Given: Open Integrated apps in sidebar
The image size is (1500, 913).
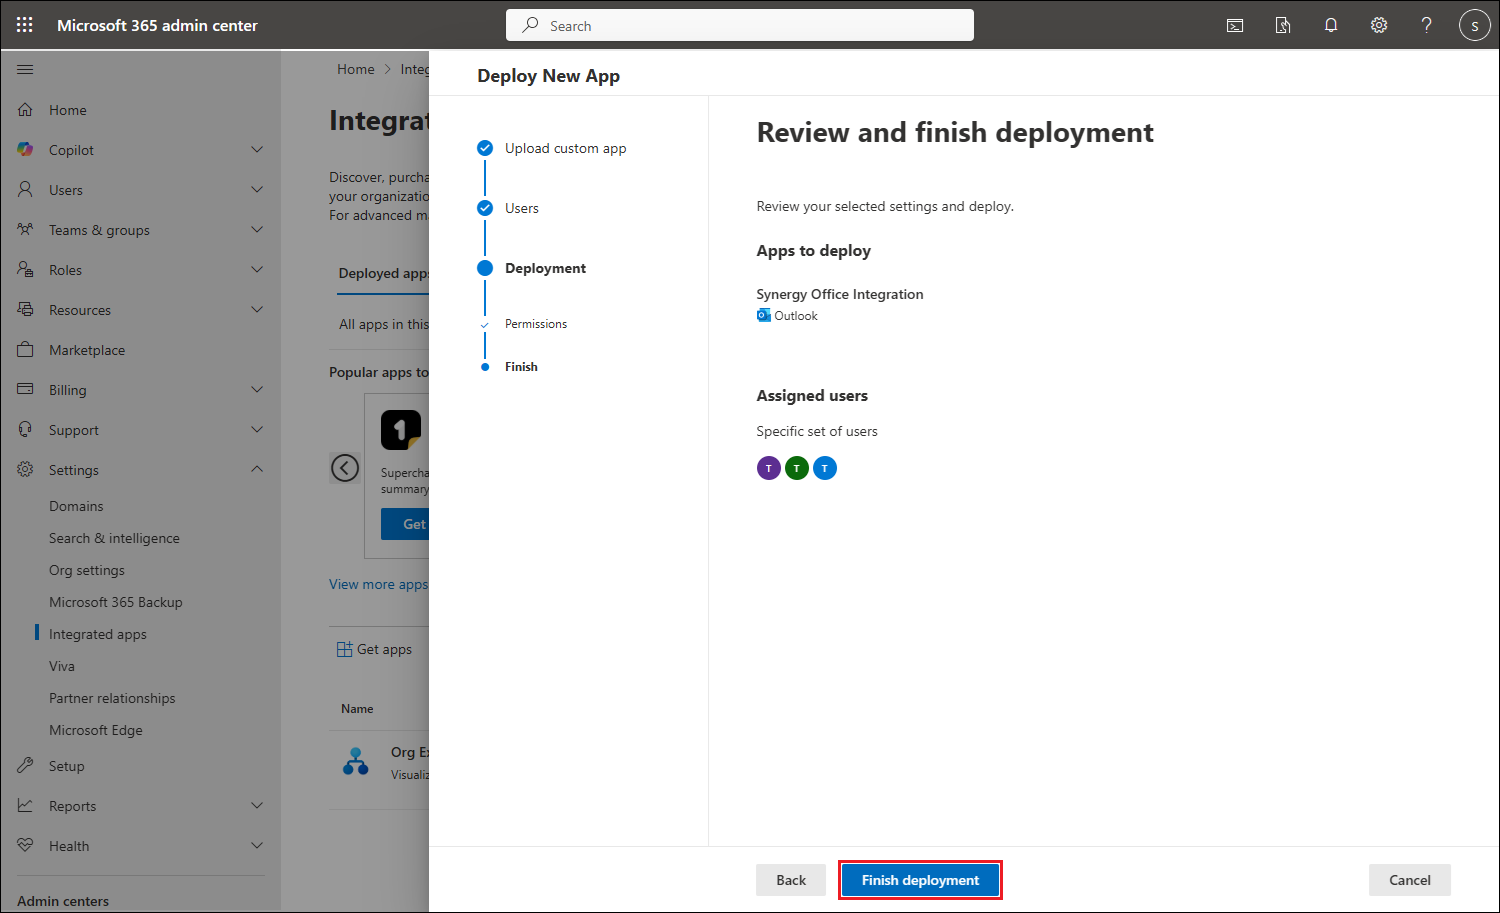Looking at the screenshot, I should click(x=98, y=634).
